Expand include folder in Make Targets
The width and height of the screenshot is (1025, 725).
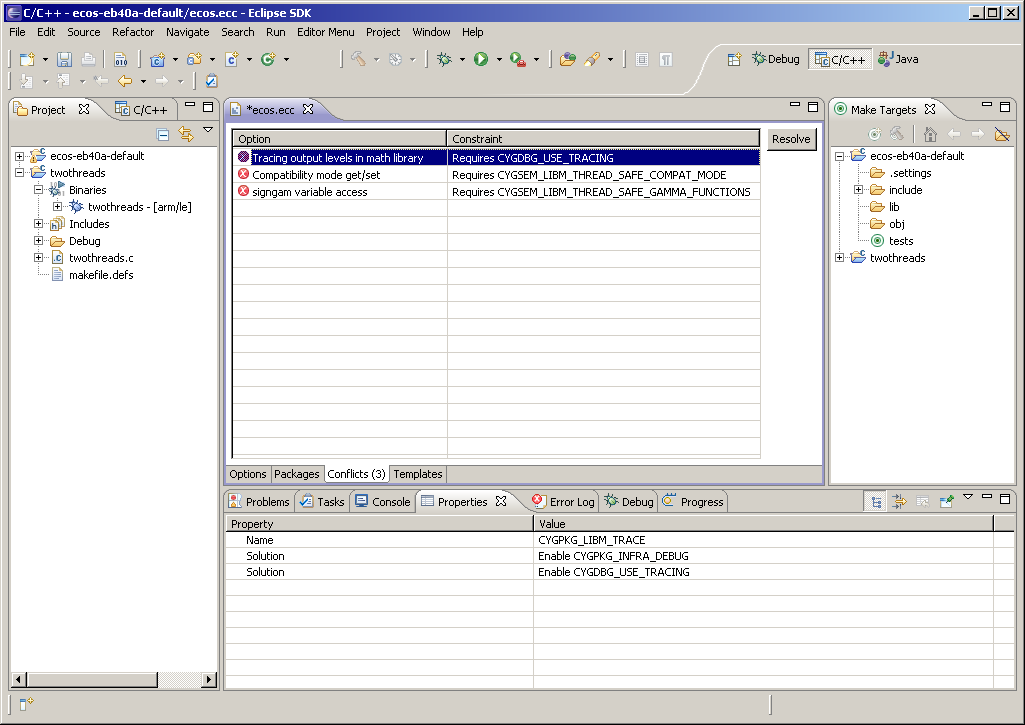pos(858,190)
